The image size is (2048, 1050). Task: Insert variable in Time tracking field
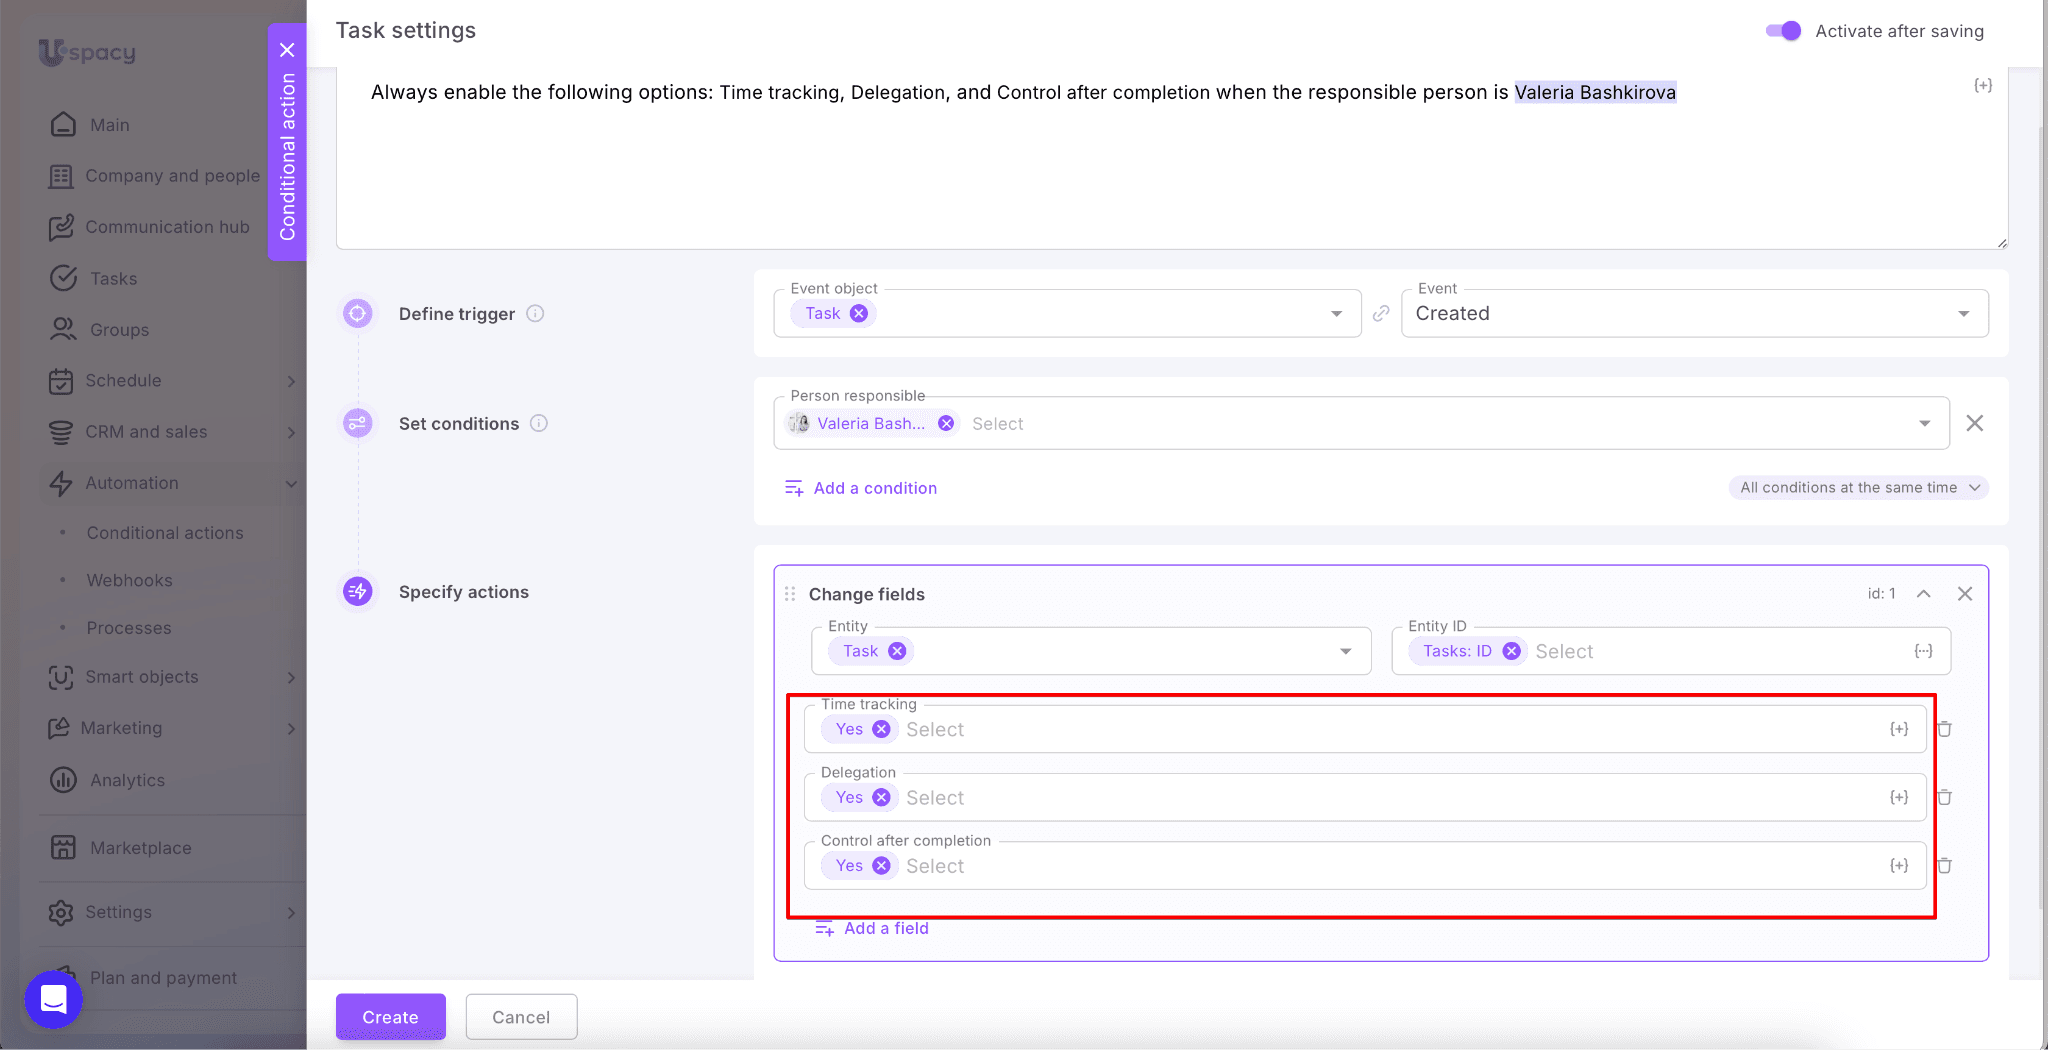click(1898, 729)
